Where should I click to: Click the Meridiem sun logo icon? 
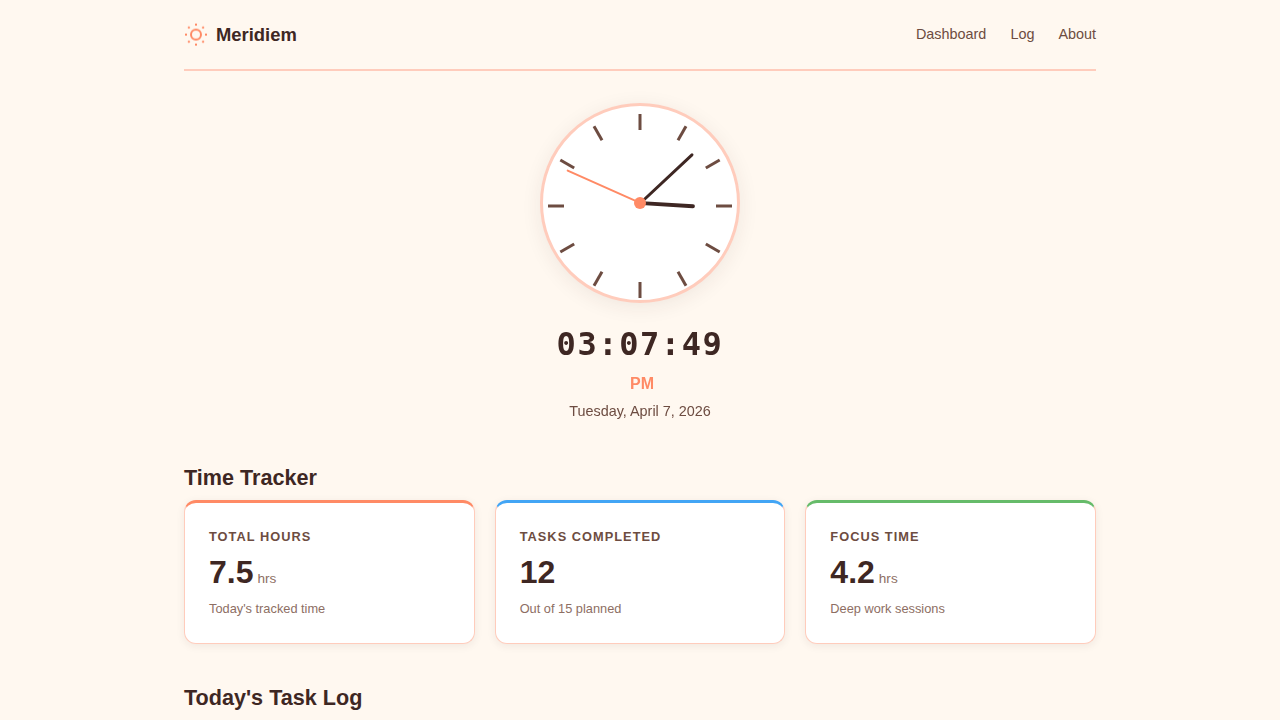pyautogui.click(x=196, y=35)
